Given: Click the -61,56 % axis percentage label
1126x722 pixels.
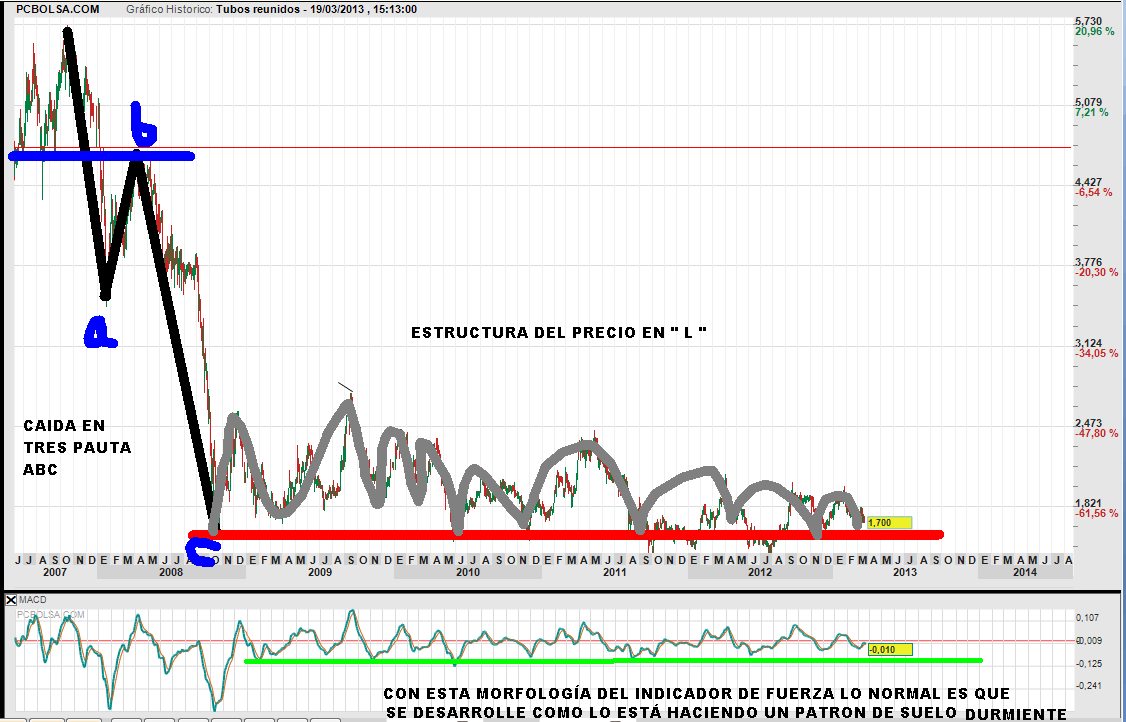Looking at the screenshot, I should tap(1094, 514).
